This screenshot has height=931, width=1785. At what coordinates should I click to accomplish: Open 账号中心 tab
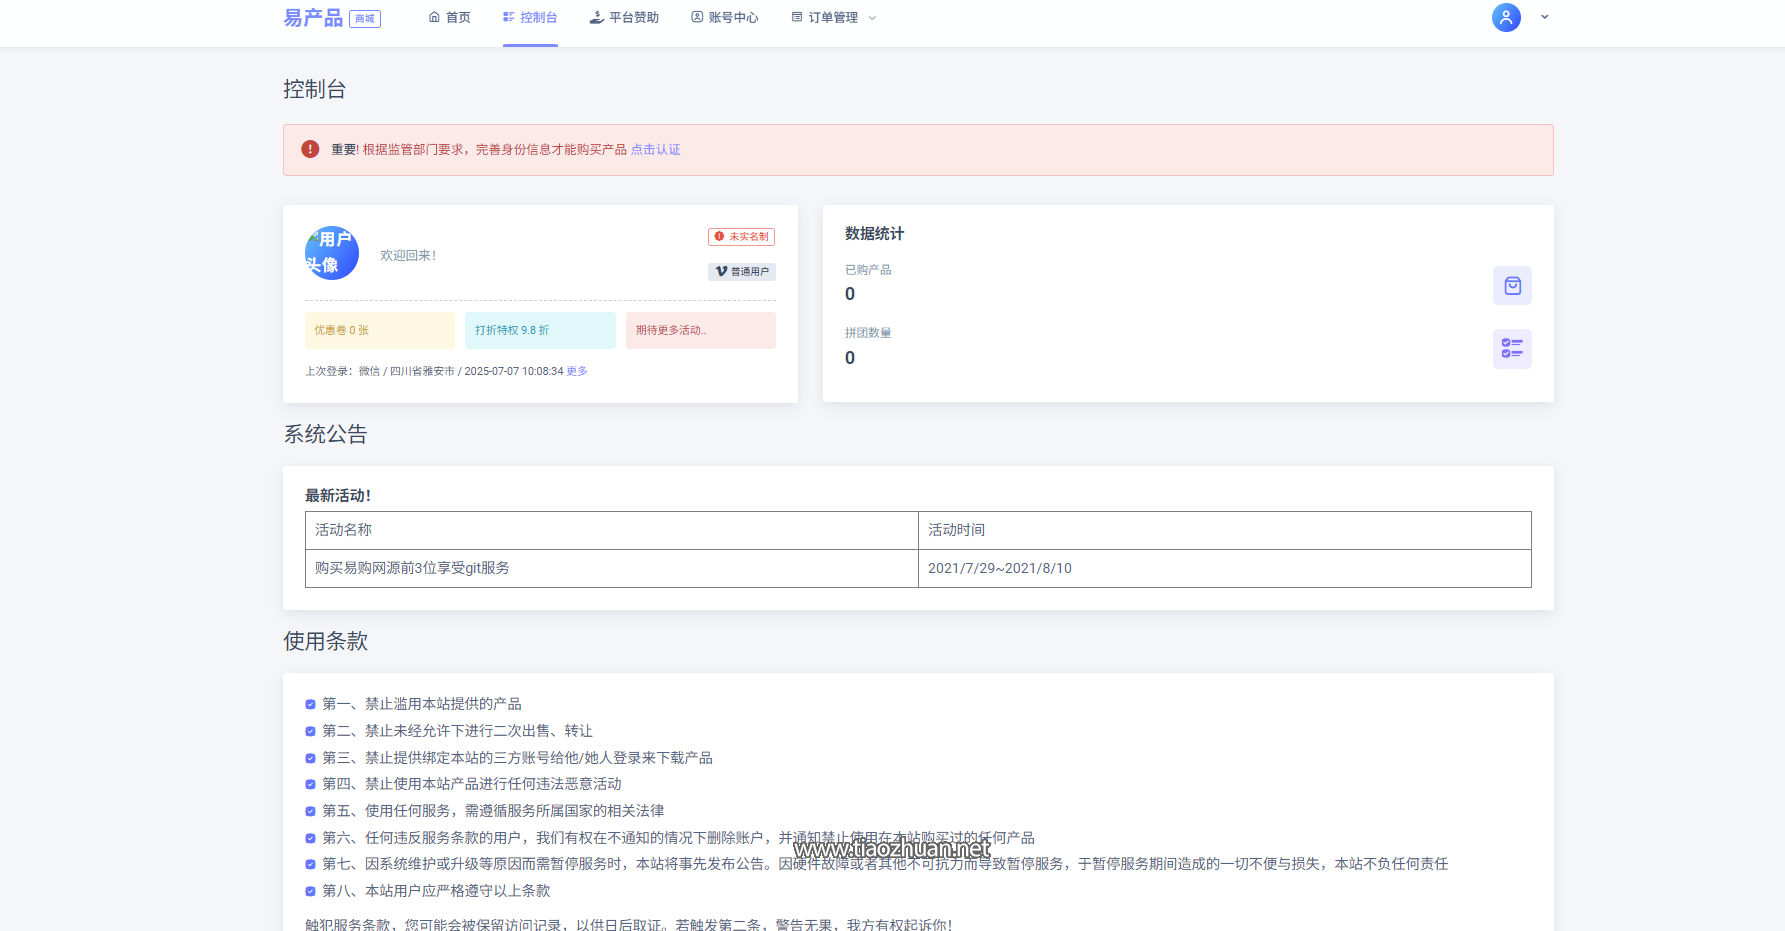tap(725, 18)
